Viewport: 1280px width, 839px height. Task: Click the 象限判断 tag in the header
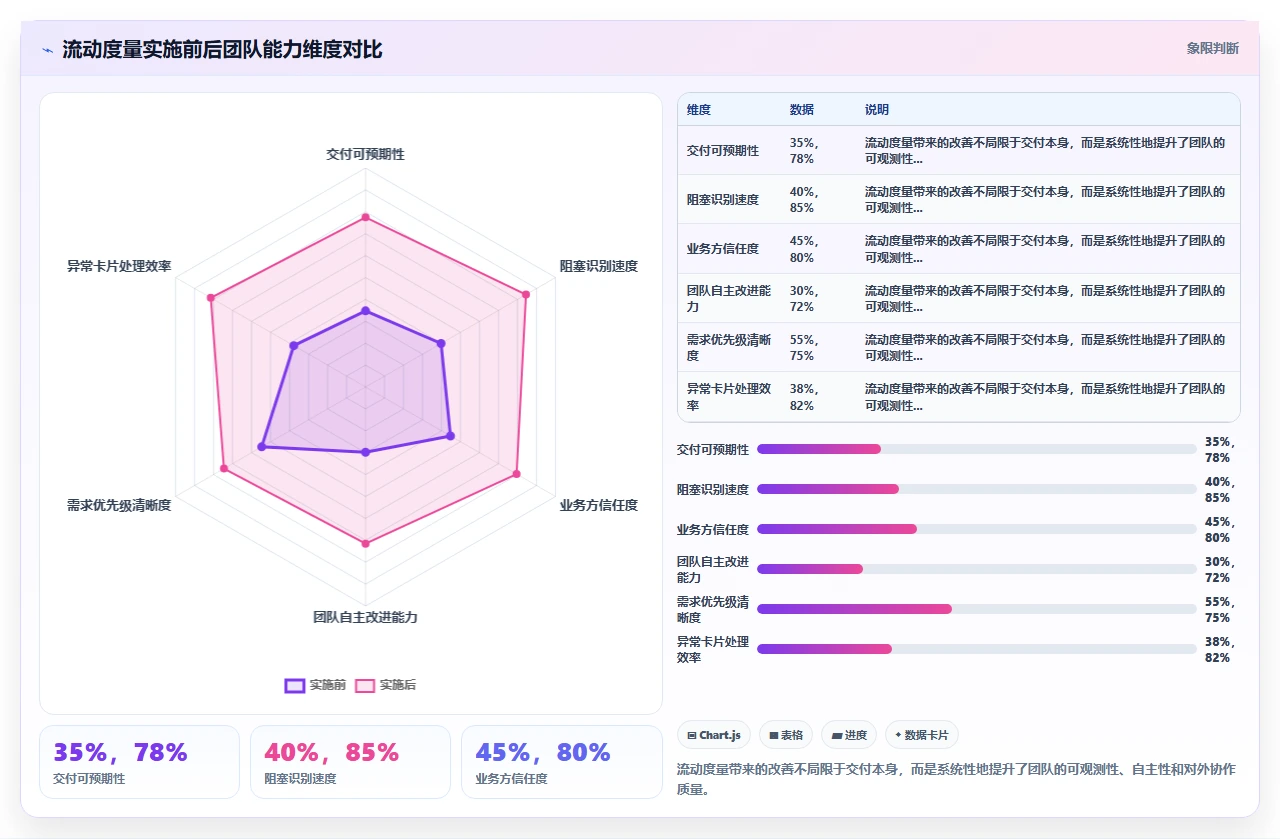[x=1212, y=48]
